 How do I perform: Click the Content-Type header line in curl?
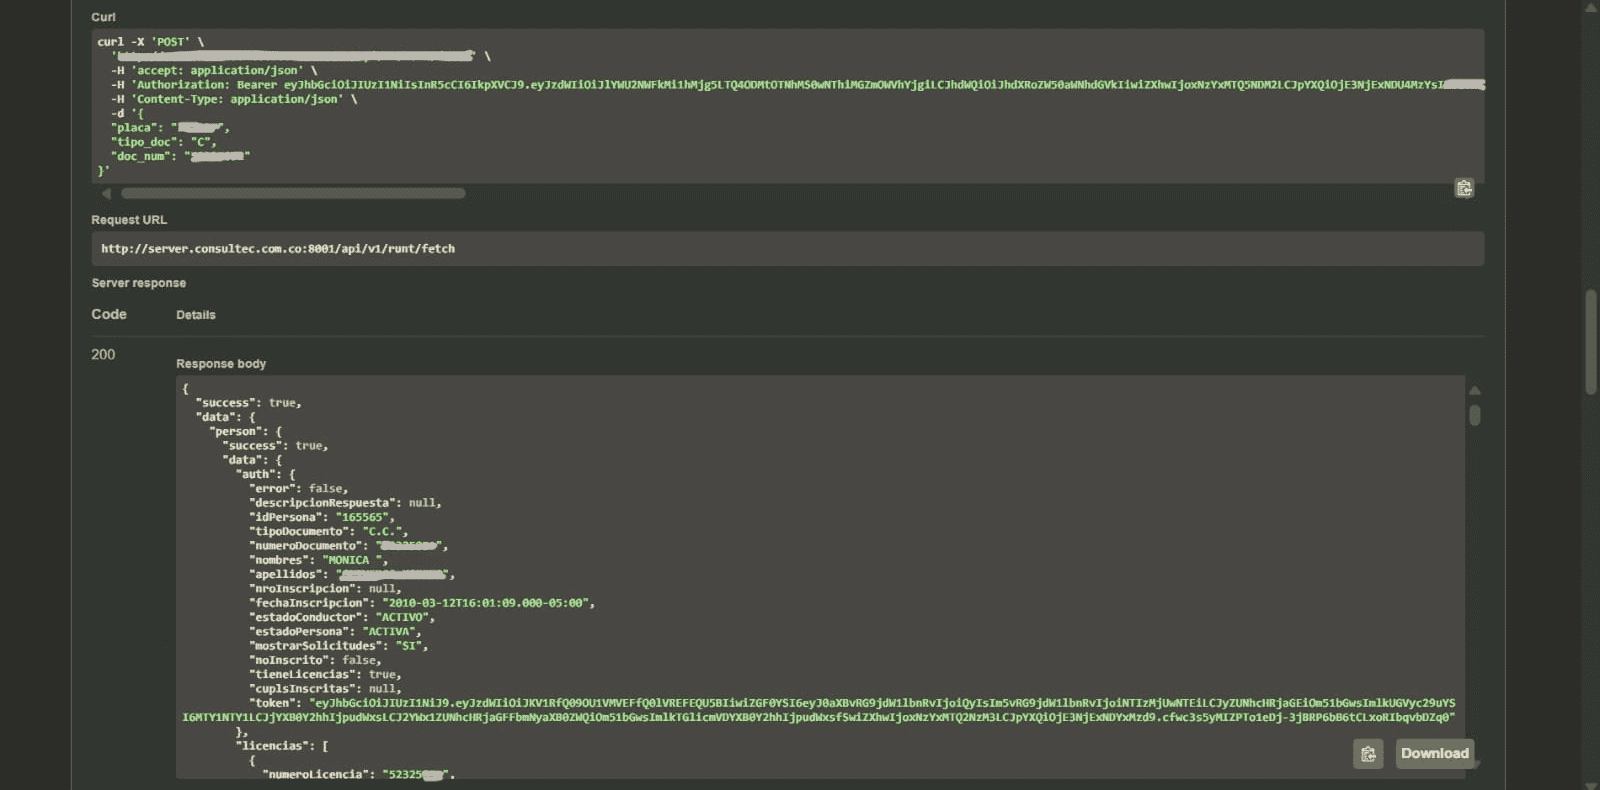pyautogui.click(x=234, y=99)
